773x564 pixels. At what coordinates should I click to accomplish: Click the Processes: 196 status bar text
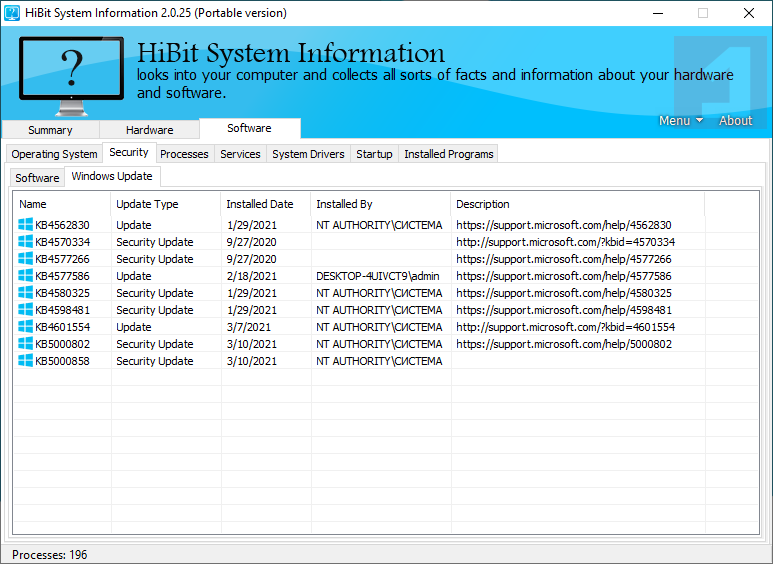pyautogui.click(x=49, y=555)
